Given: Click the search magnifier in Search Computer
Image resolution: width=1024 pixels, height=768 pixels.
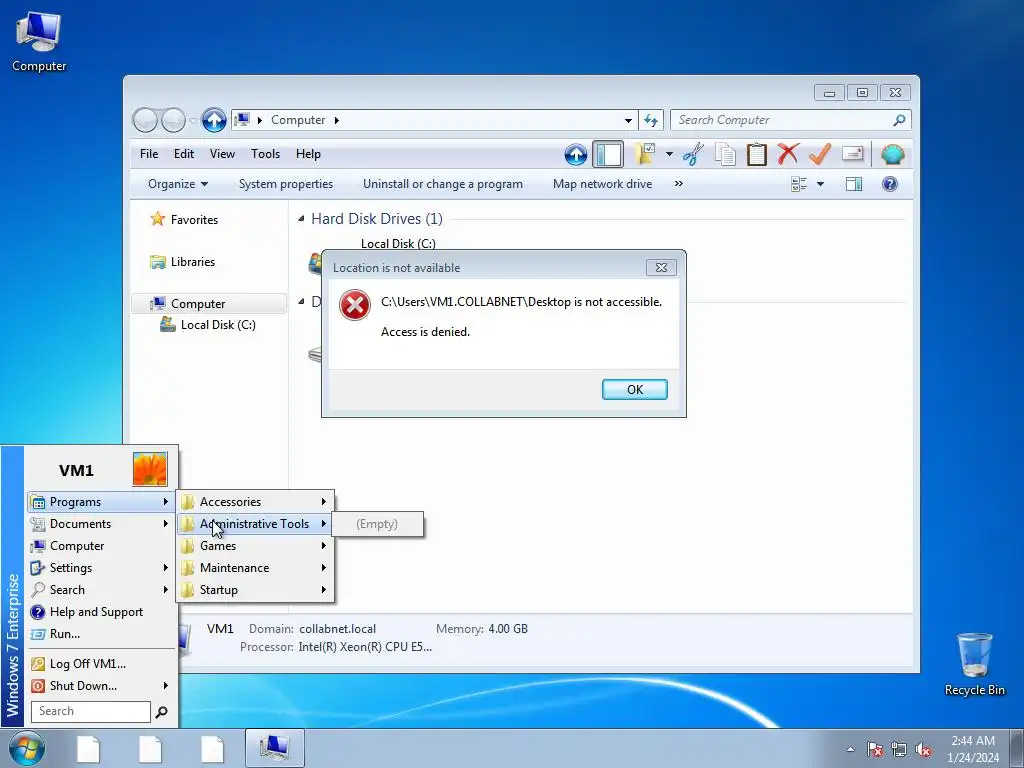Looking at the screenshot, I should tap(899, 120).
